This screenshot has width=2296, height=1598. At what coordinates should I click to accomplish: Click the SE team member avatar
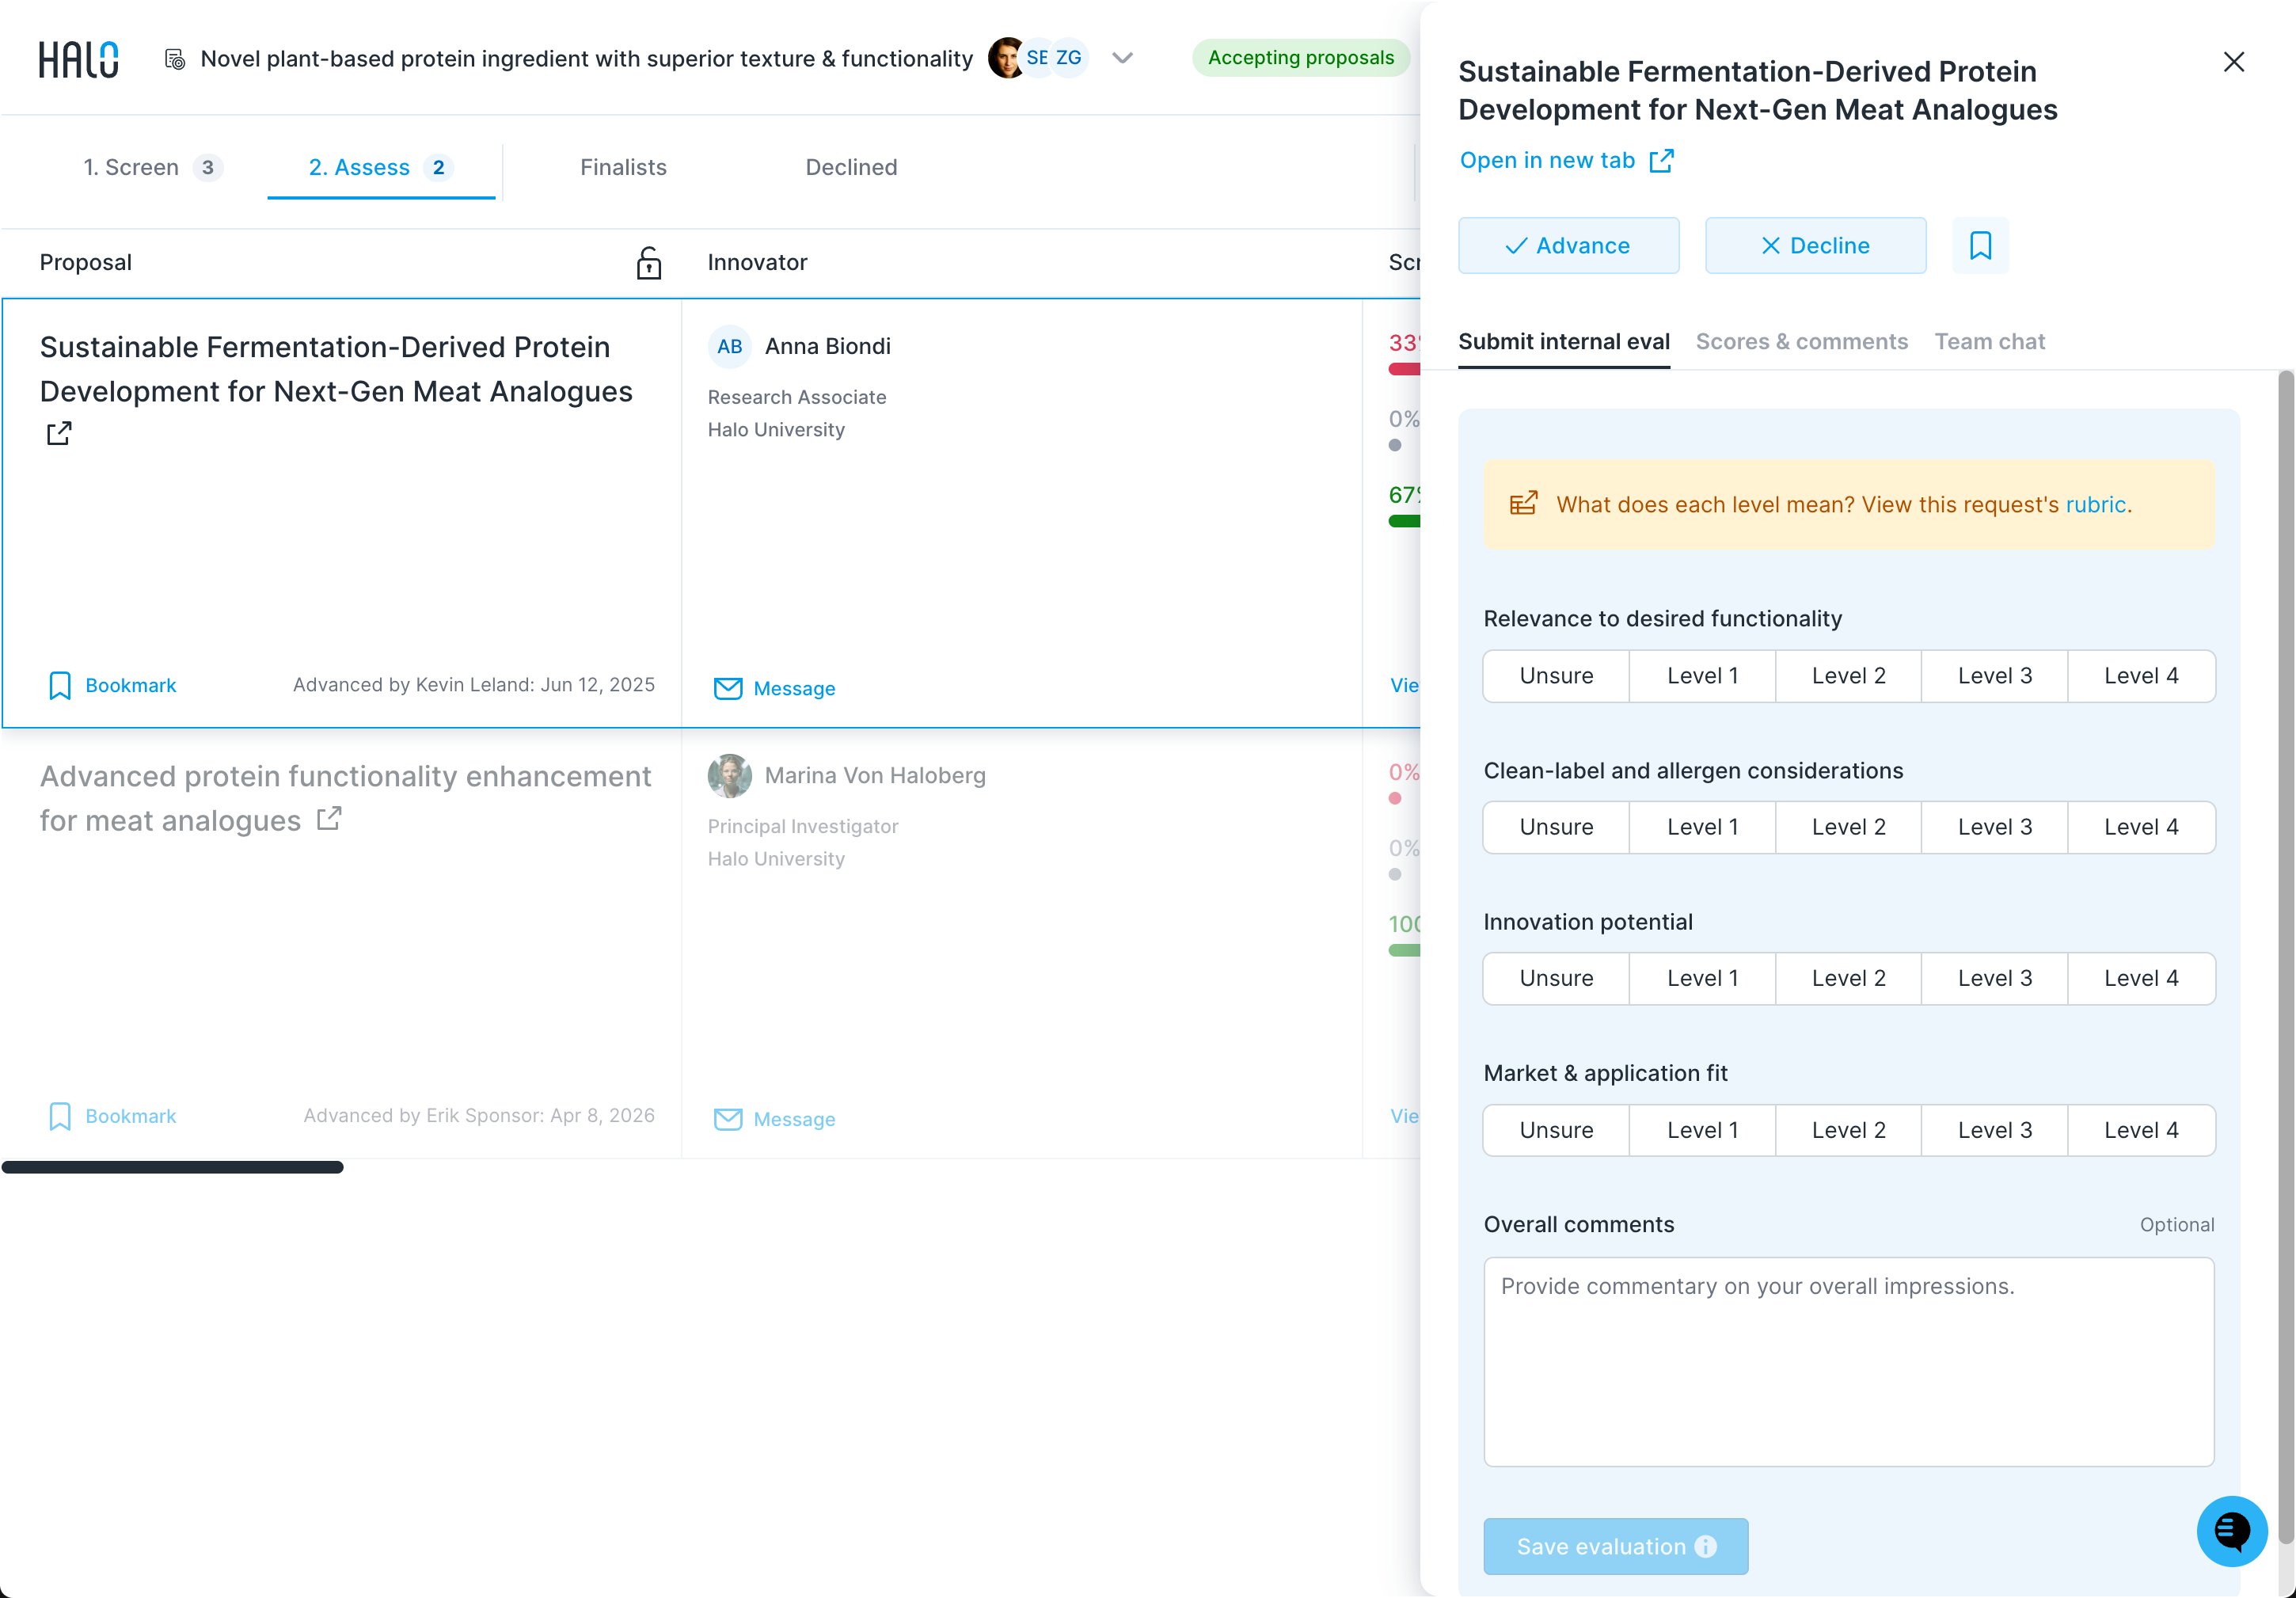click(x=1037, y=58)
